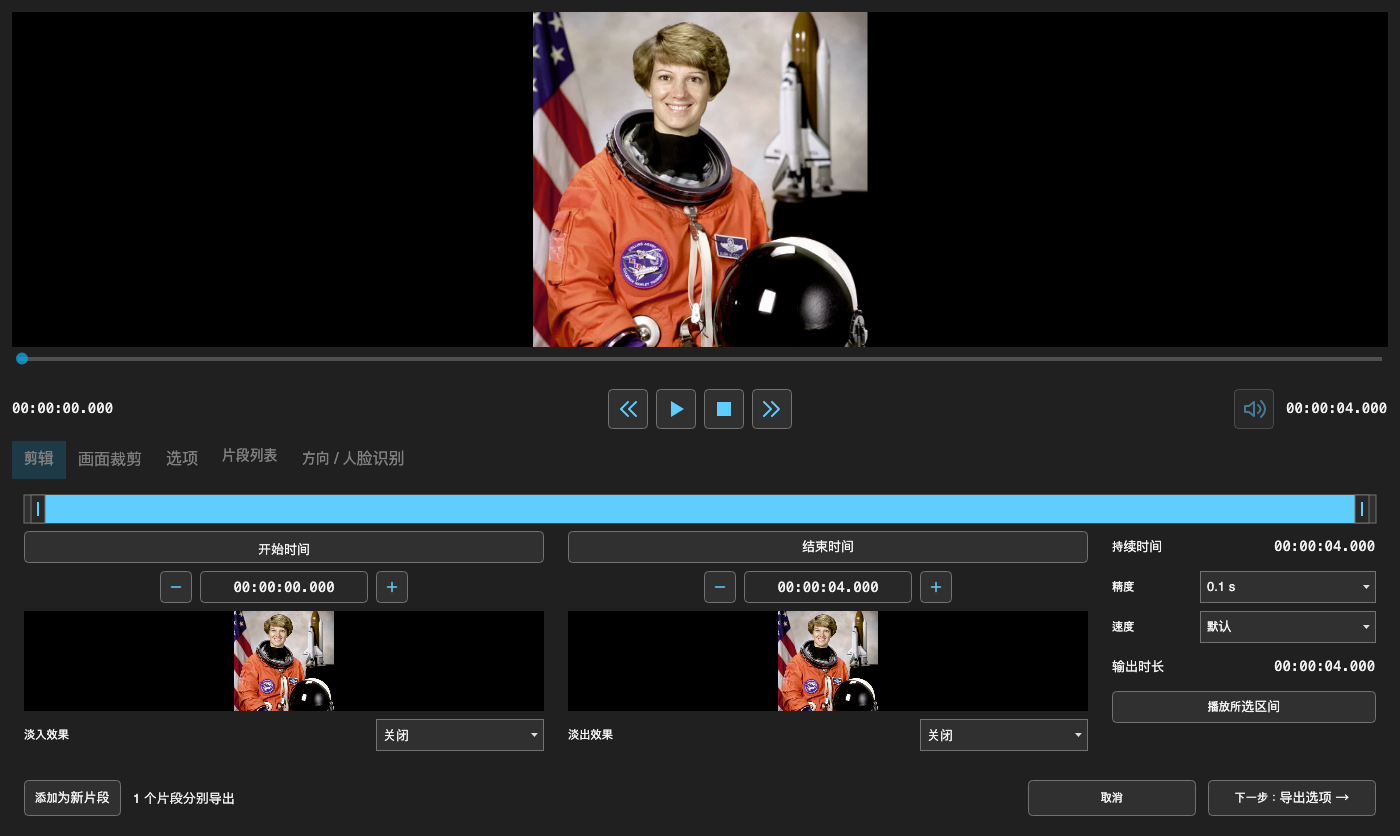Image resolution: width=1400 pixels, height=836 pixels.
Task: Open the 速度 dropdown showing 默认
Action: click(x=1288, y=627)
